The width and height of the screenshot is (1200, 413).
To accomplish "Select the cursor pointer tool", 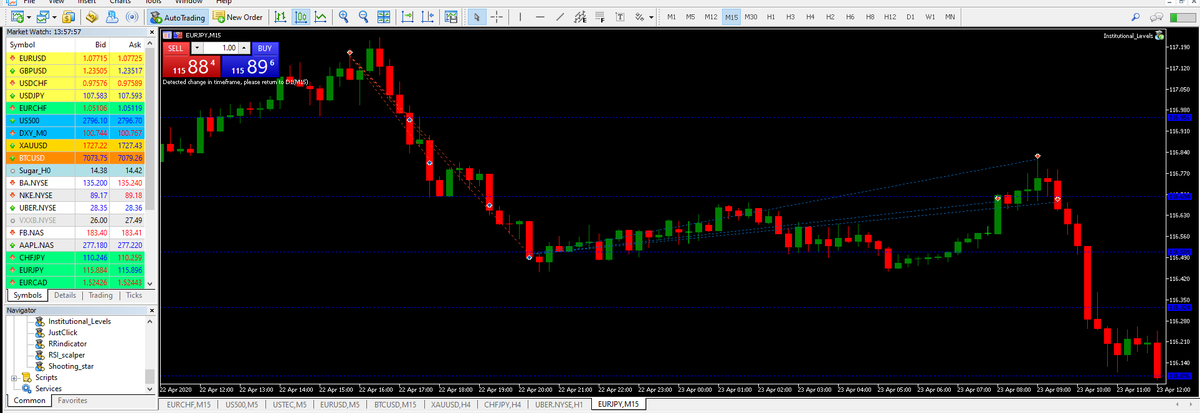I will click(x=477, y=17).
